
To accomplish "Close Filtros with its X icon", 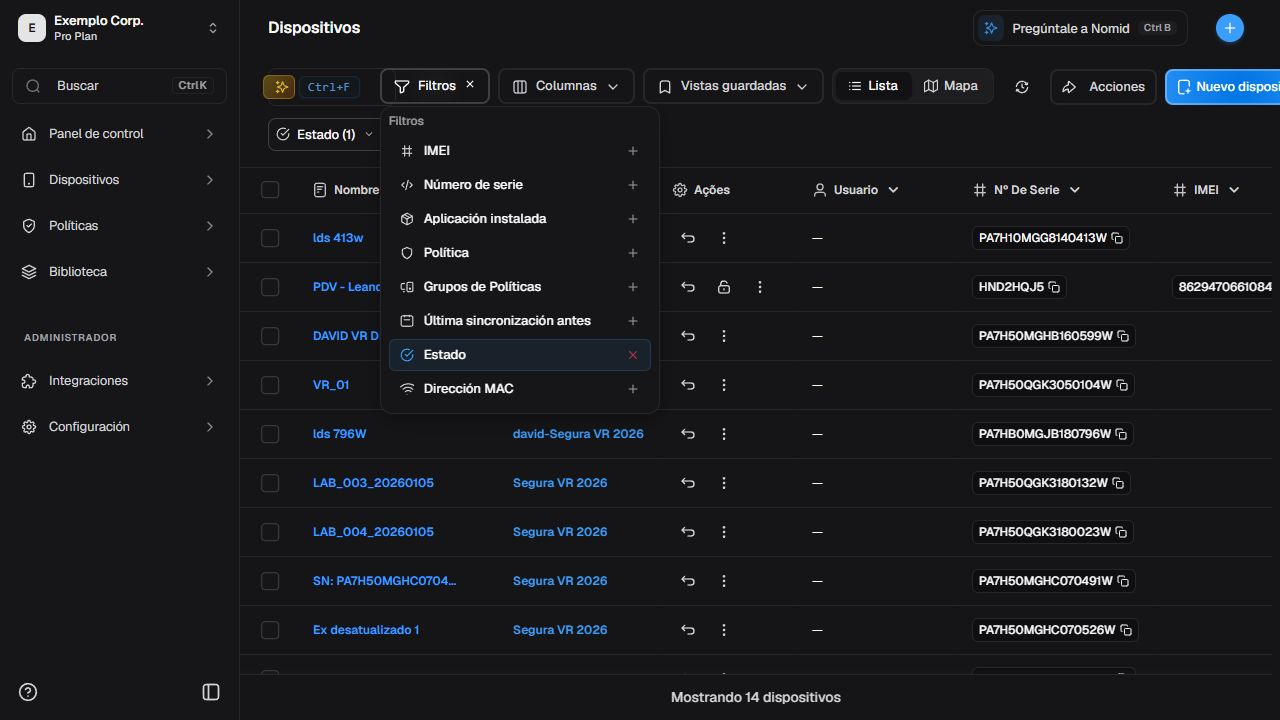I will (x=470, y=85).
